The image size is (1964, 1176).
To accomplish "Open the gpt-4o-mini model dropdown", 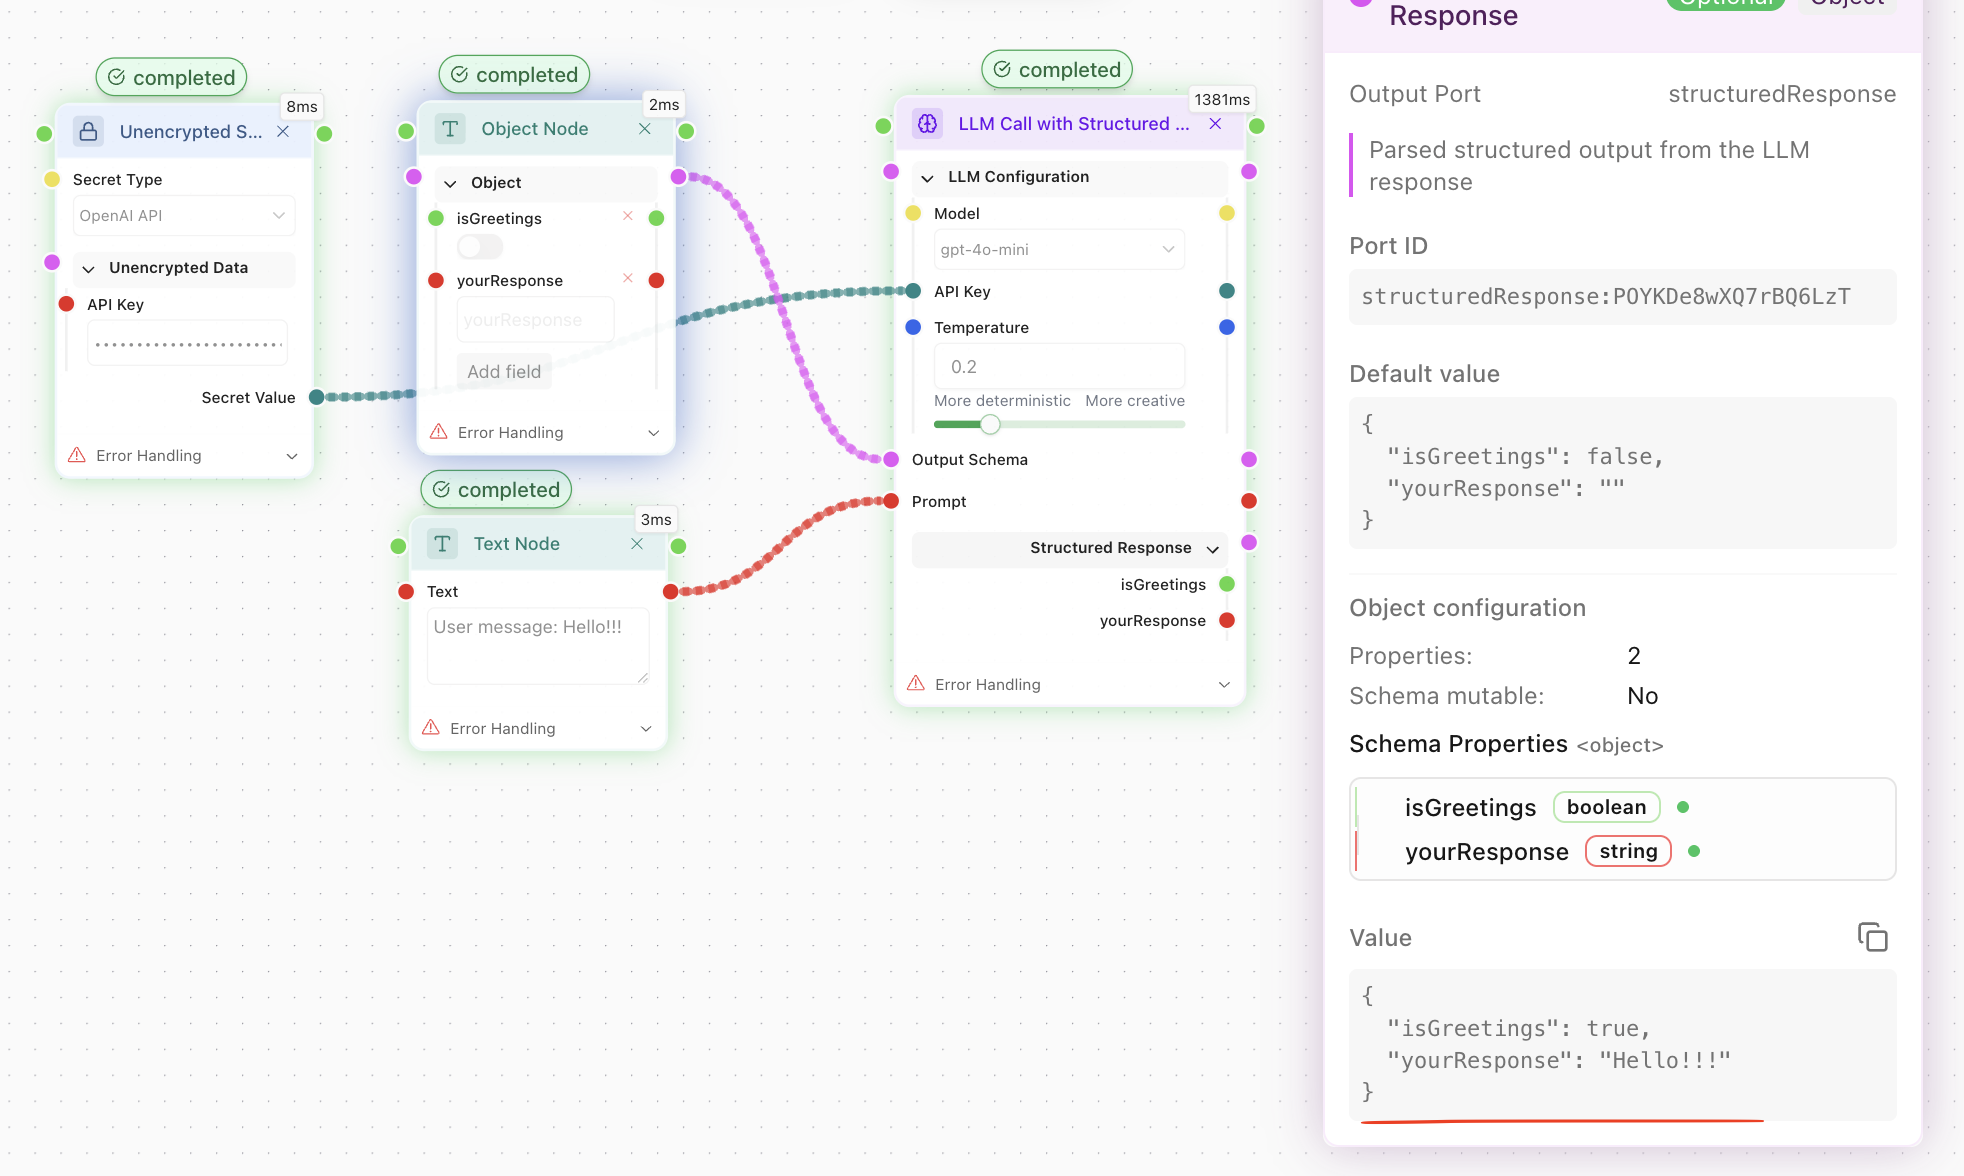I will (x=1058, y=250).
